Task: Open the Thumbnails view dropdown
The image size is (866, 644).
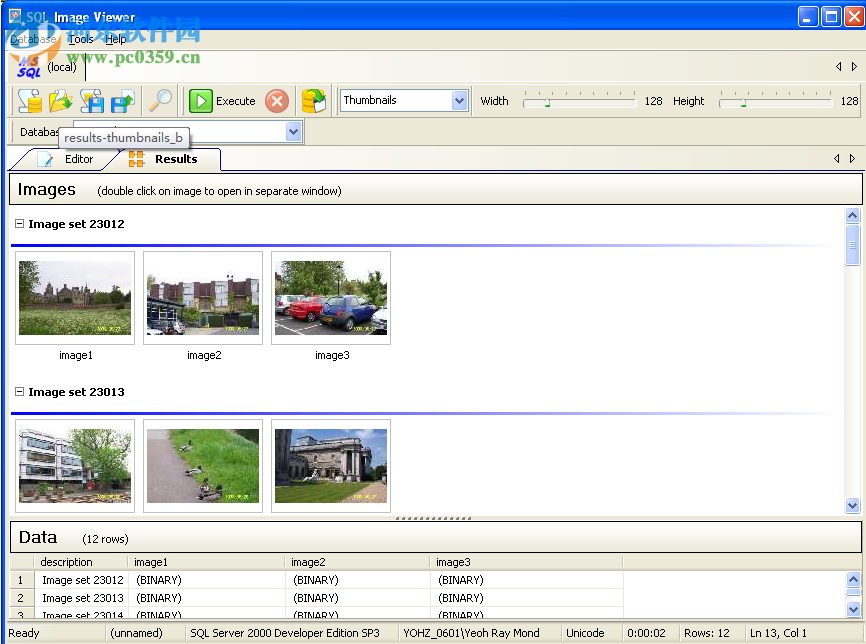Action: (459, 100)
